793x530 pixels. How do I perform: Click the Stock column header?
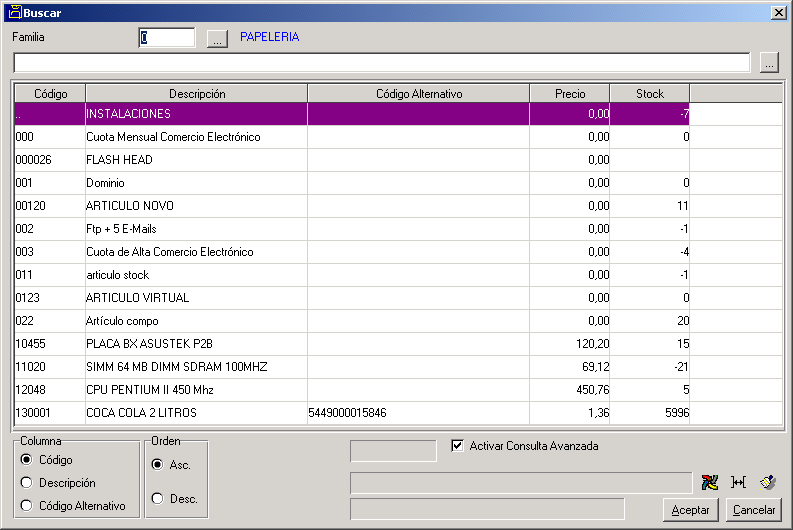click(x=650, y=94)
